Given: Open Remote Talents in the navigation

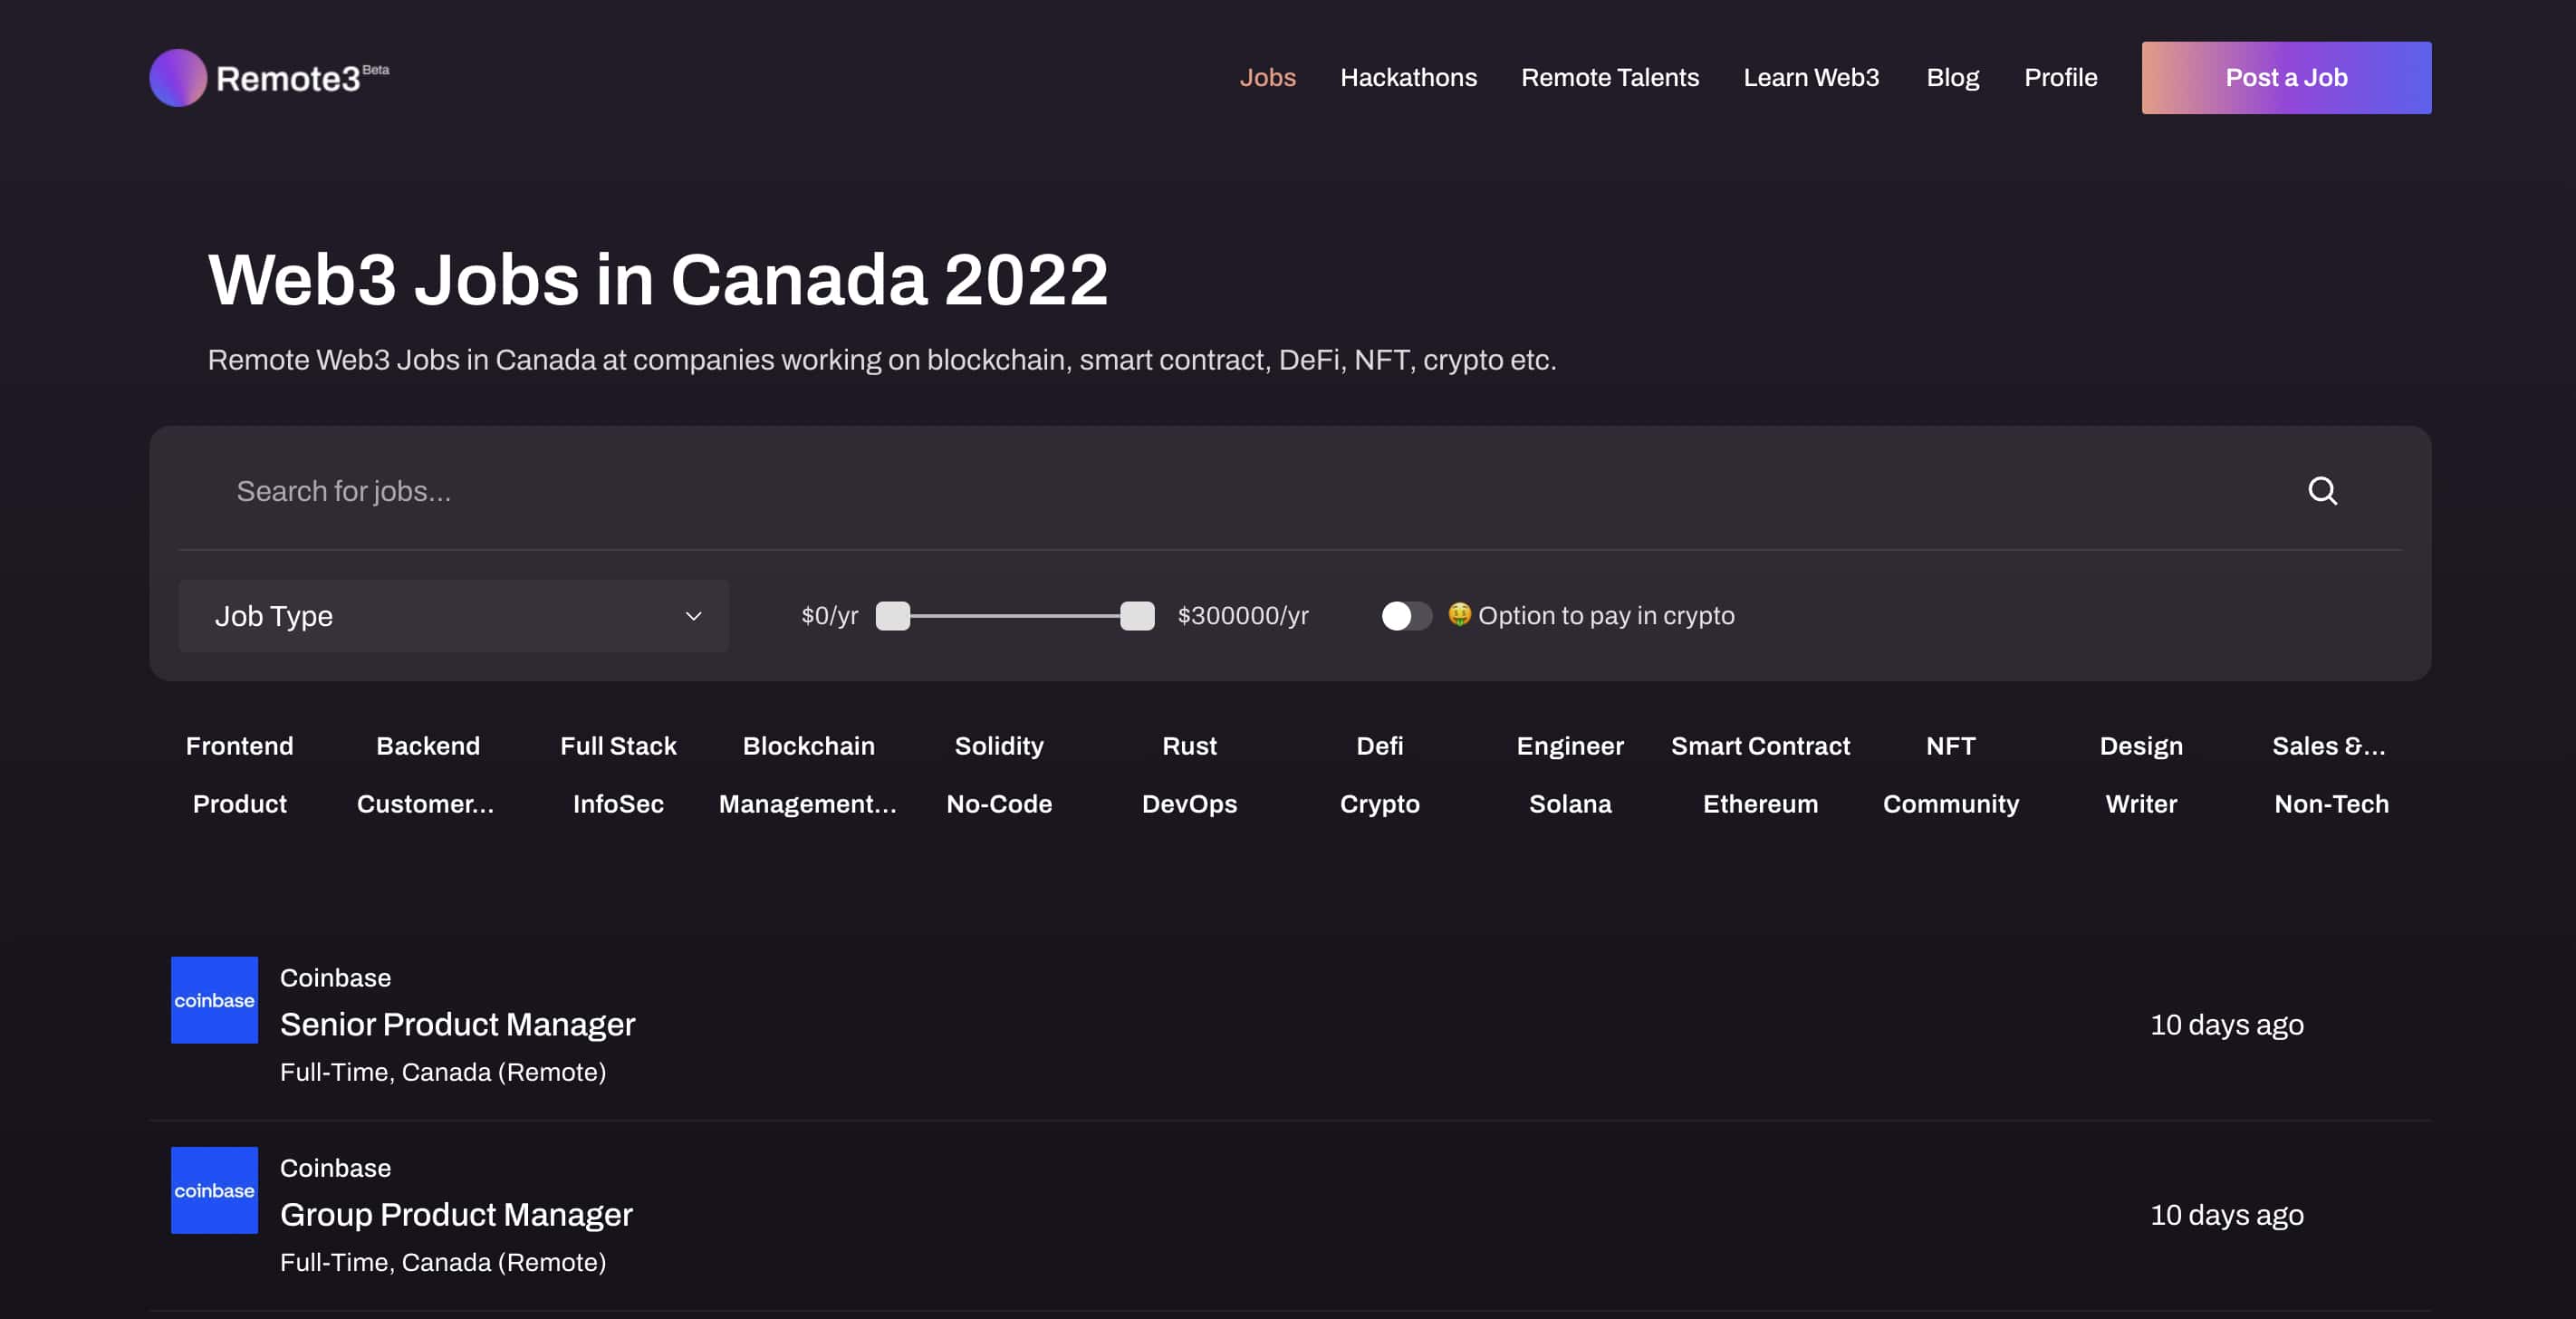Looking at the screenshot, I should tap(1609, 78).
